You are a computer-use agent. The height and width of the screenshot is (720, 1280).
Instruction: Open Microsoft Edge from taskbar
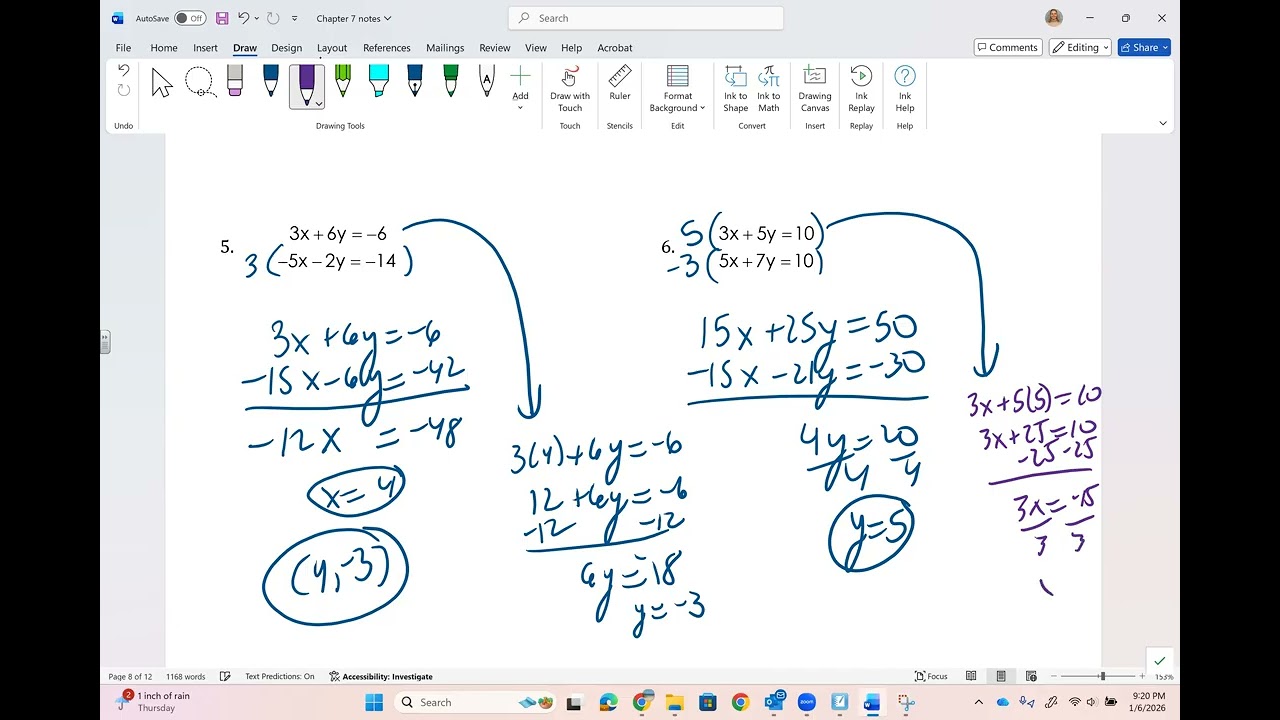(609, 702)
